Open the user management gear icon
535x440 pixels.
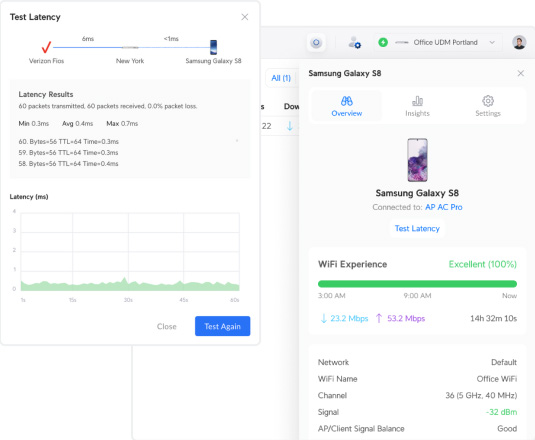point(355,43)
